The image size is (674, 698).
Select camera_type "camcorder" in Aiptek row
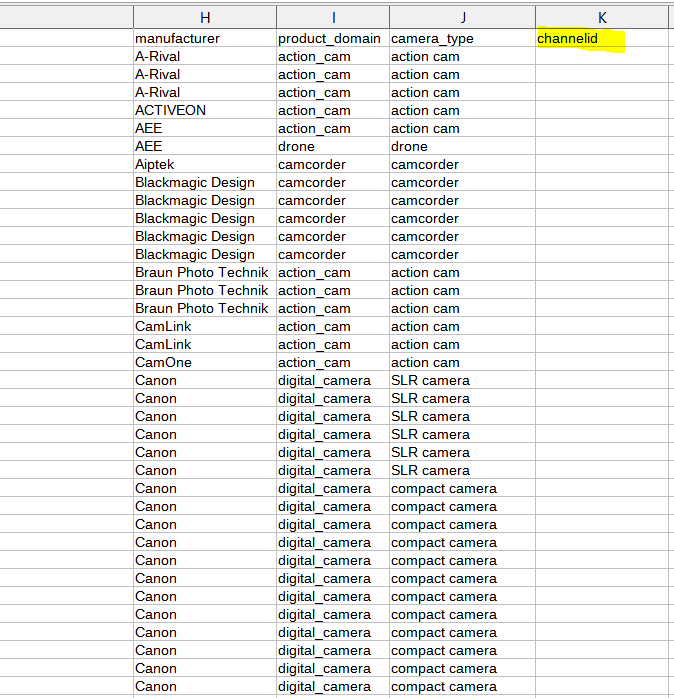pyautogui.click(x=463, y=164)
